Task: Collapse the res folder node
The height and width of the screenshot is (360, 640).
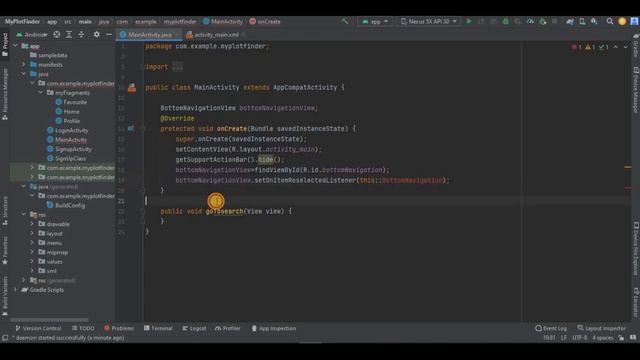Action: click(24, 214)
